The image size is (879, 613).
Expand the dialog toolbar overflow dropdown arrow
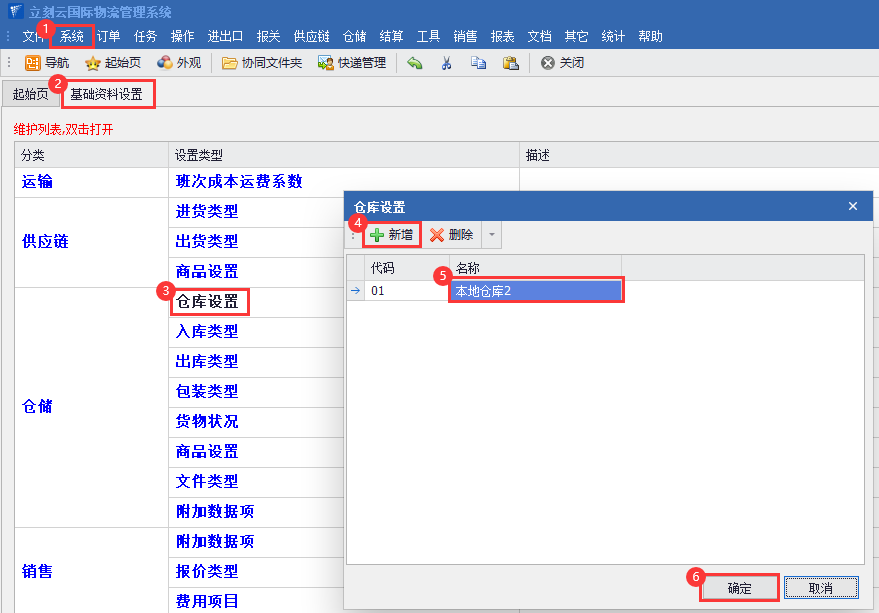pyautogui.click(x=492, y=235)
